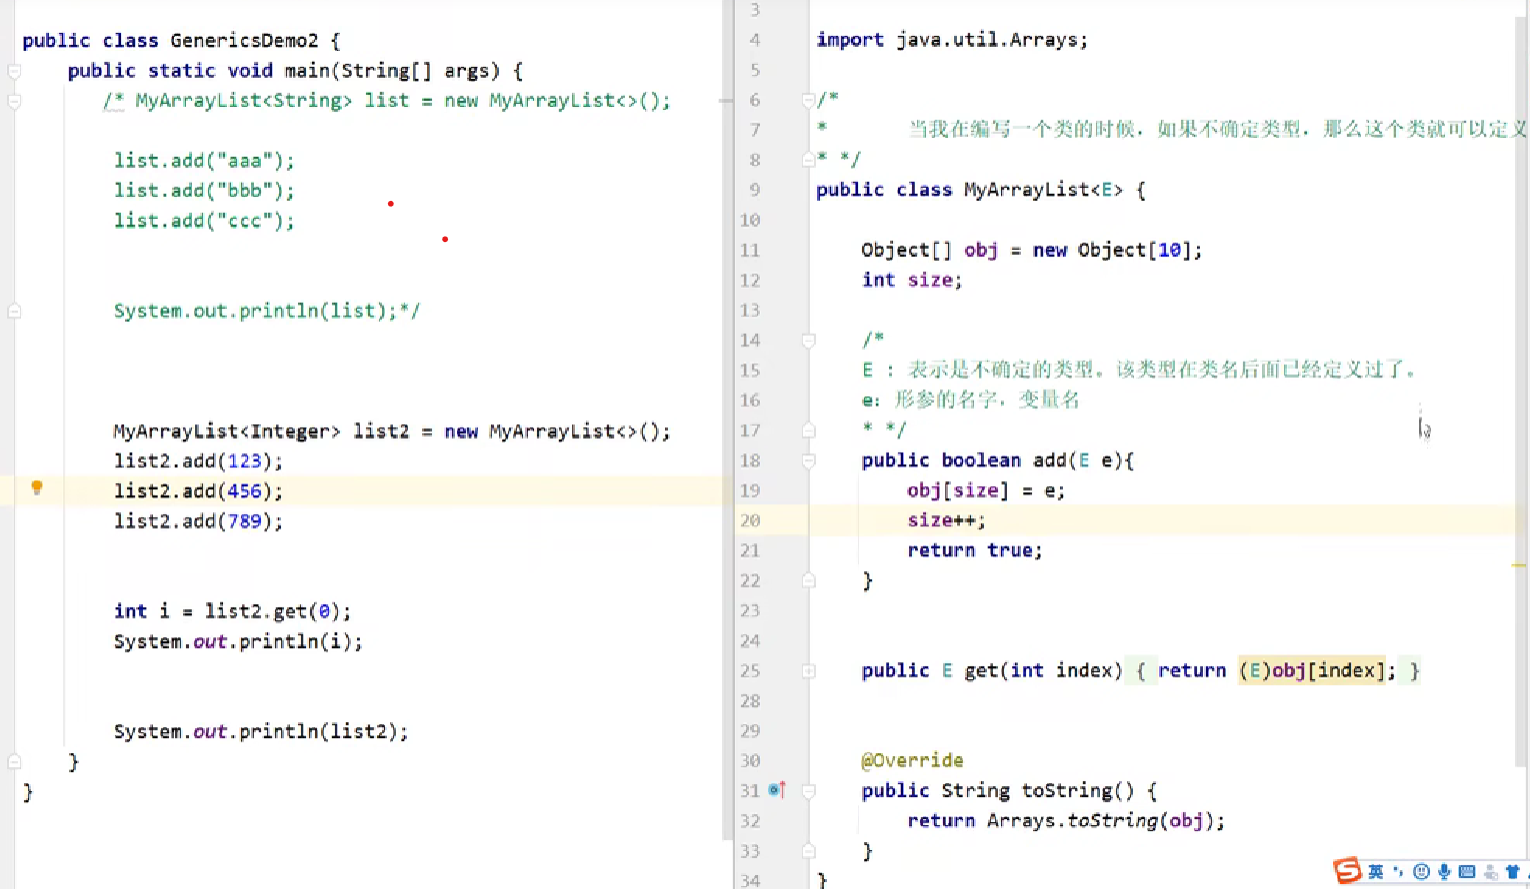1530x889 pixels.
Task: Click the override gutter icon on line 31
Action: [x=777, y=790]
